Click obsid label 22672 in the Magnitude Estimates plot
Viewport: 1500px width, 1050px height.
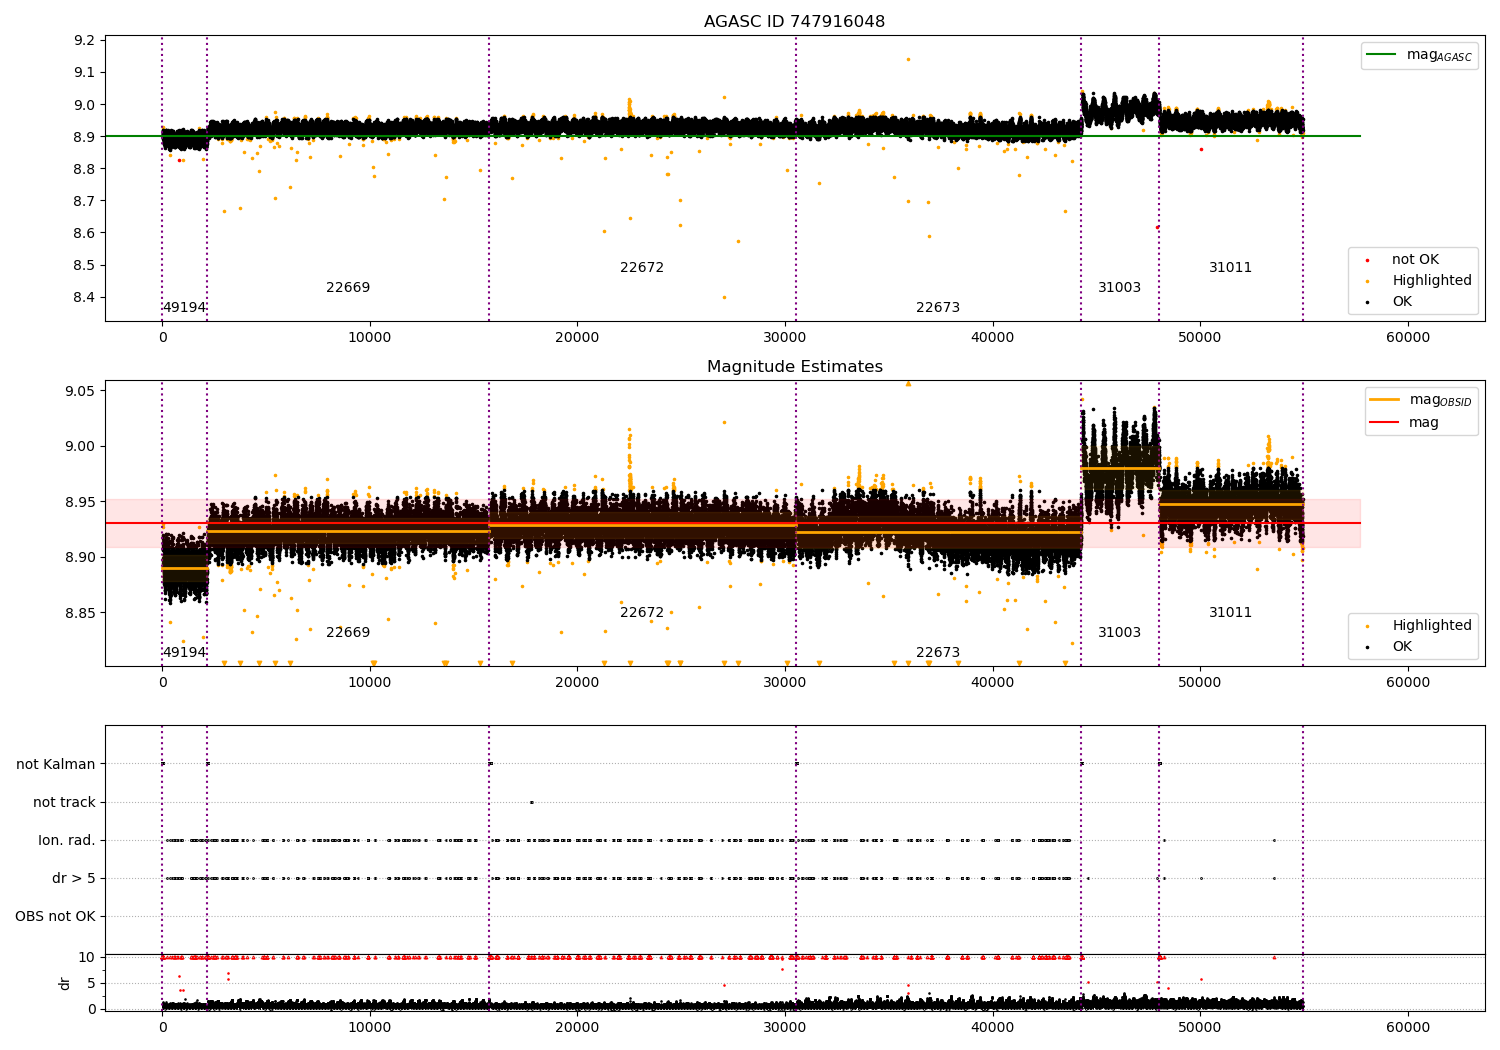coord(642,613)
